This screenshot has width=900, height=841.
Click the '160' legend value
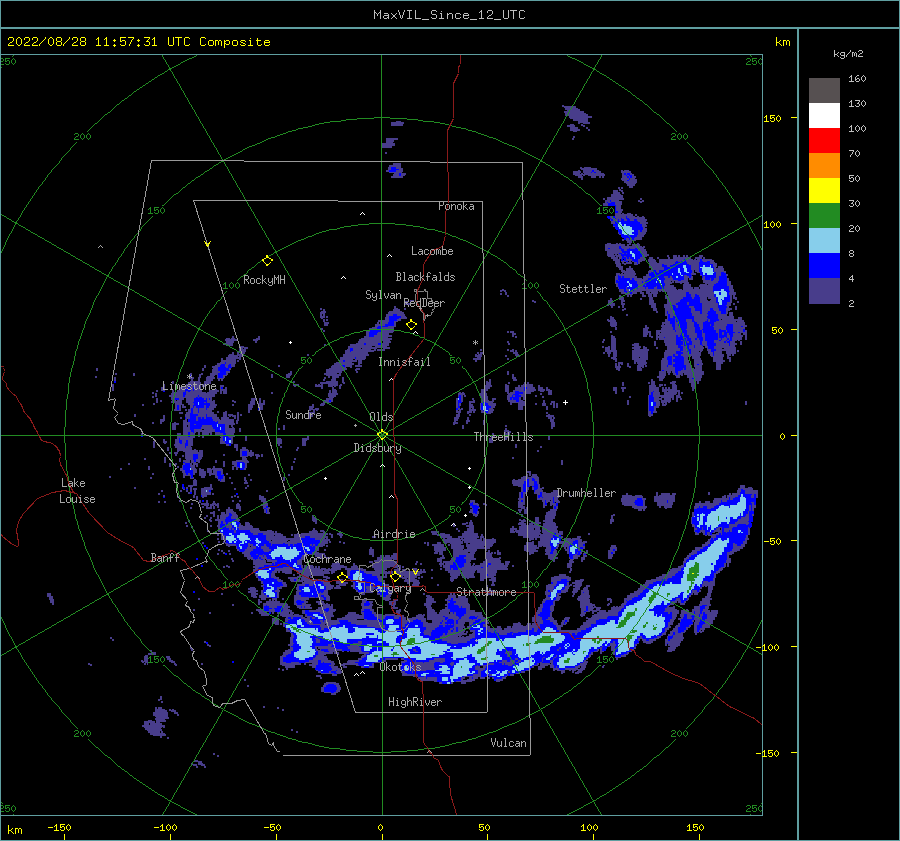coord(857,79)
